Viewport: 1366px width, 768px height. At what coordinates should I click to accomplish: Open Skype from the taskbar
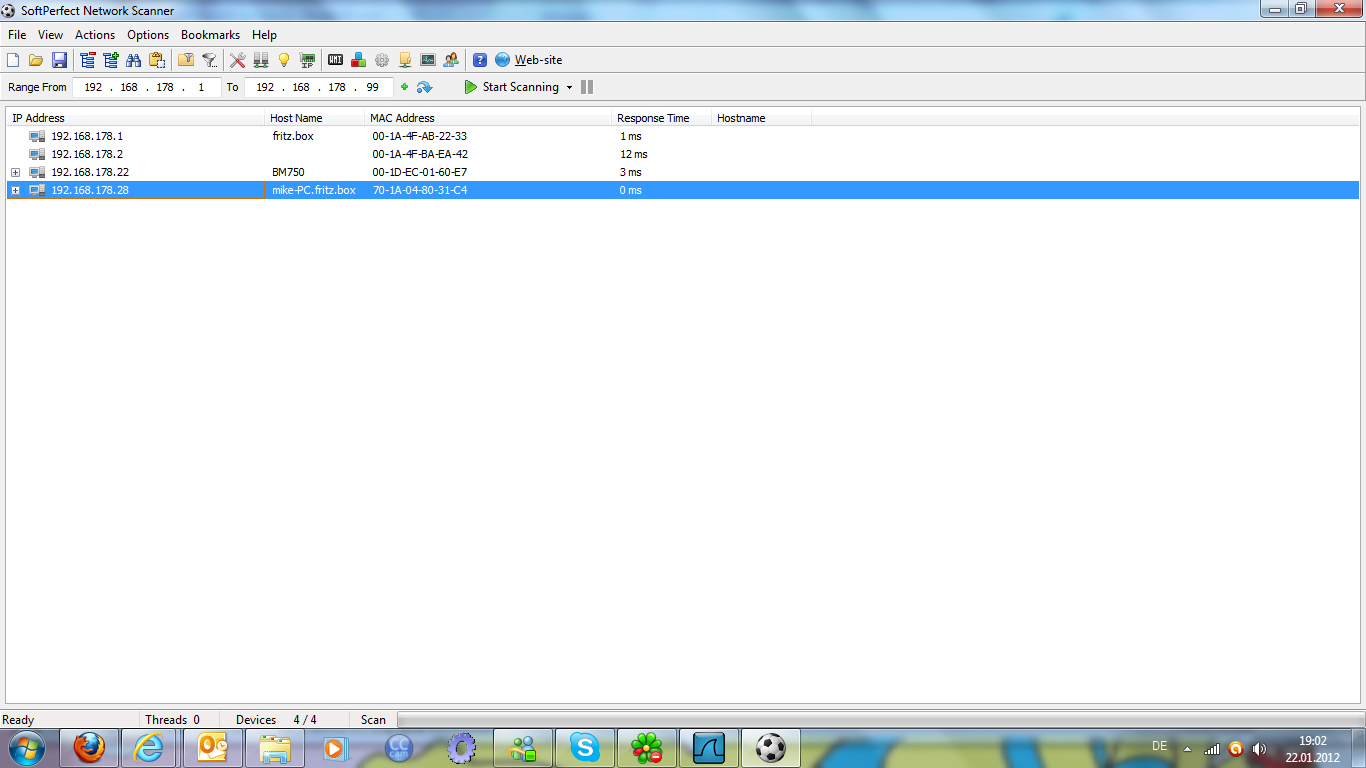(x=585, y=748)
